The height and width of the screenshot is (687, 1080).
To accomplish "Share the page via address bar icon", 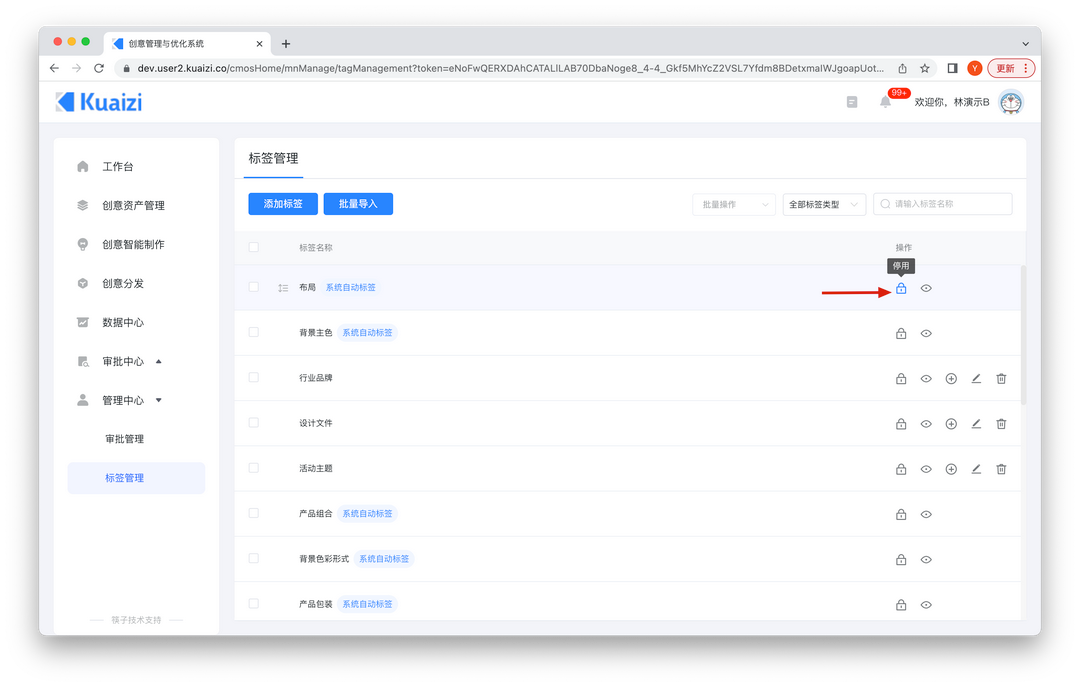I will pos(902,68).
